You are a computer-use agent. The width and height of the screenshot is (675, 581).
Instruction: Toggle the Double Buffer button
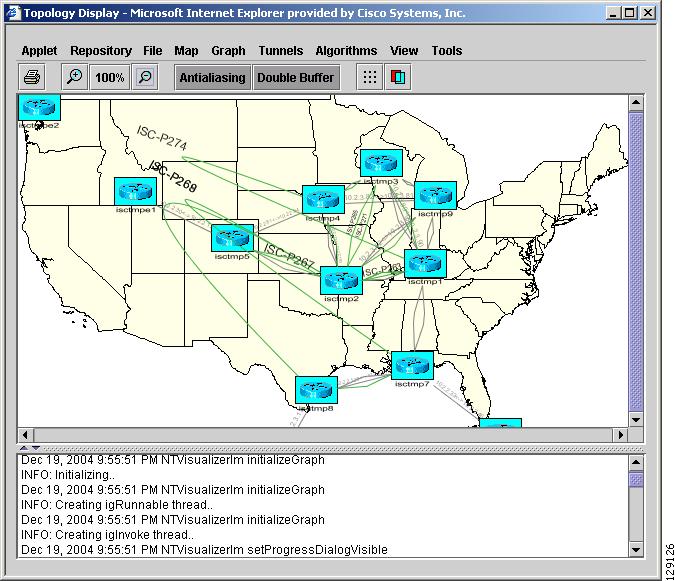[x=296, y=77]
